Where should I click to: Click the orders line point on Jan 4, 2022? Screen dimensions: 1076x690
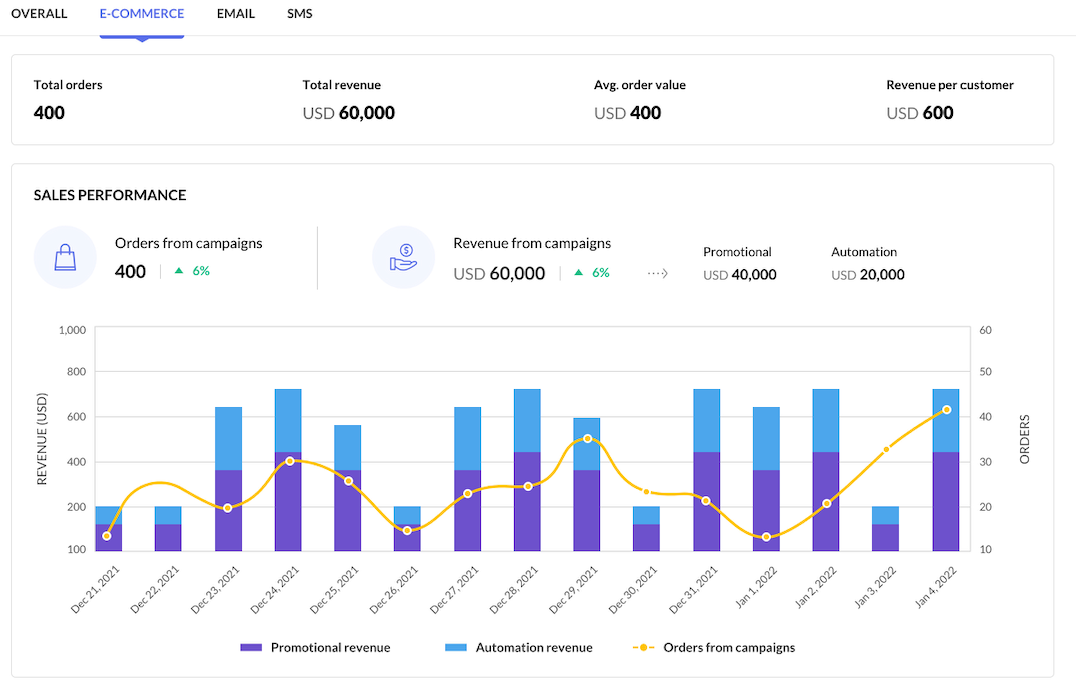pyautogui.click(x=946, y=410)
